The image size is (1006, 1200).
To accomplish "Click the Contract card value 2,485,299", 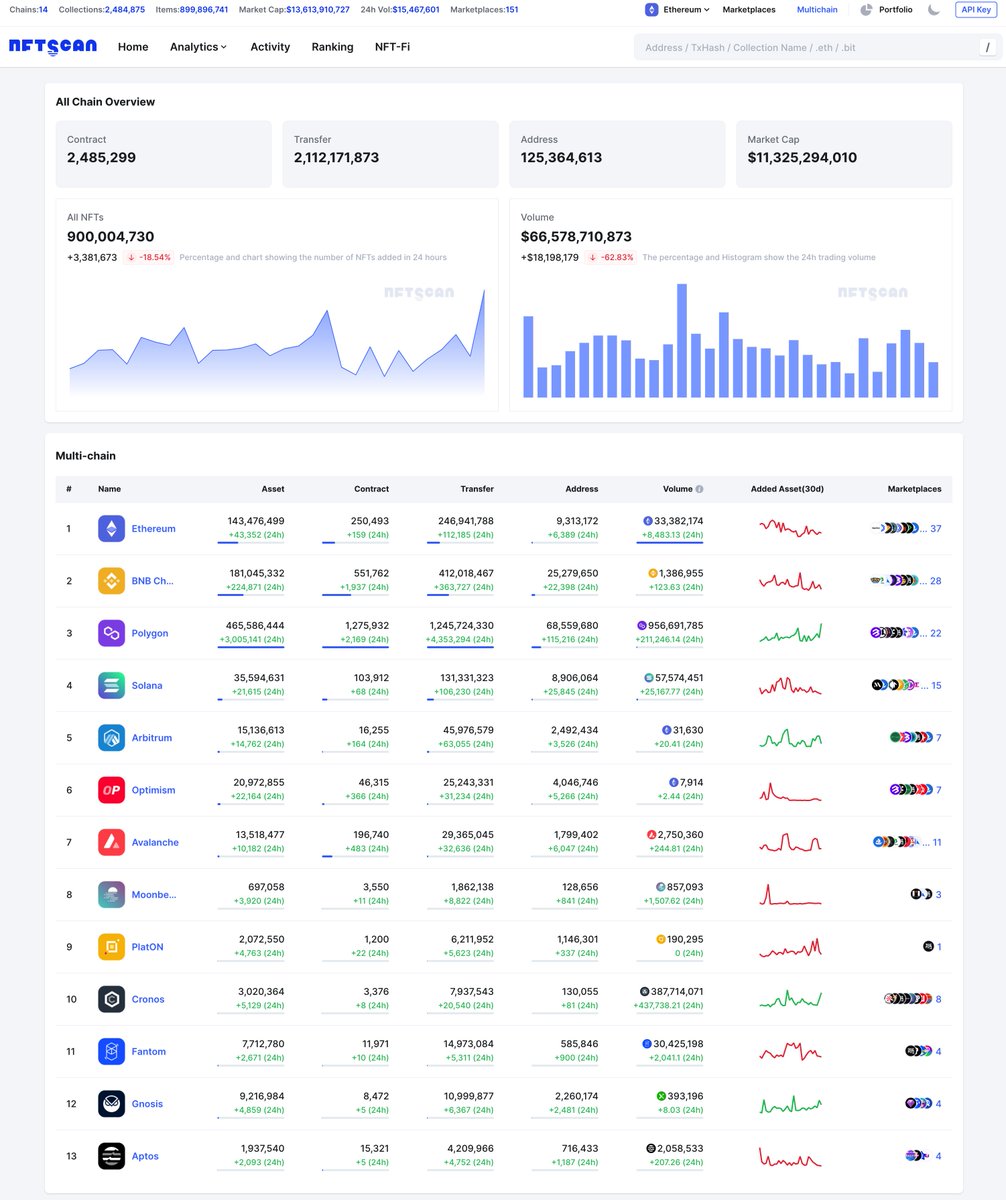I will (101, 158).
